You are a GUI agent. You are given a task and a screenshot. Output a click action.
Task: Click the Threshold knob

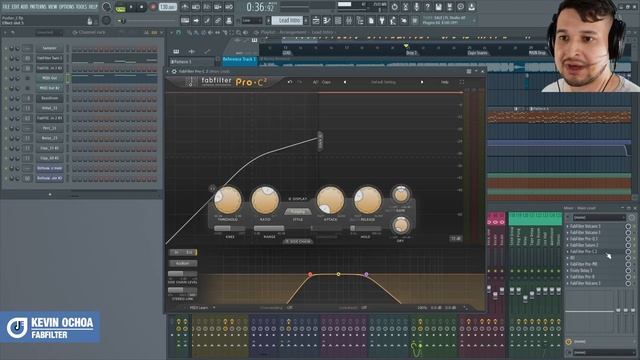[228, 200]
